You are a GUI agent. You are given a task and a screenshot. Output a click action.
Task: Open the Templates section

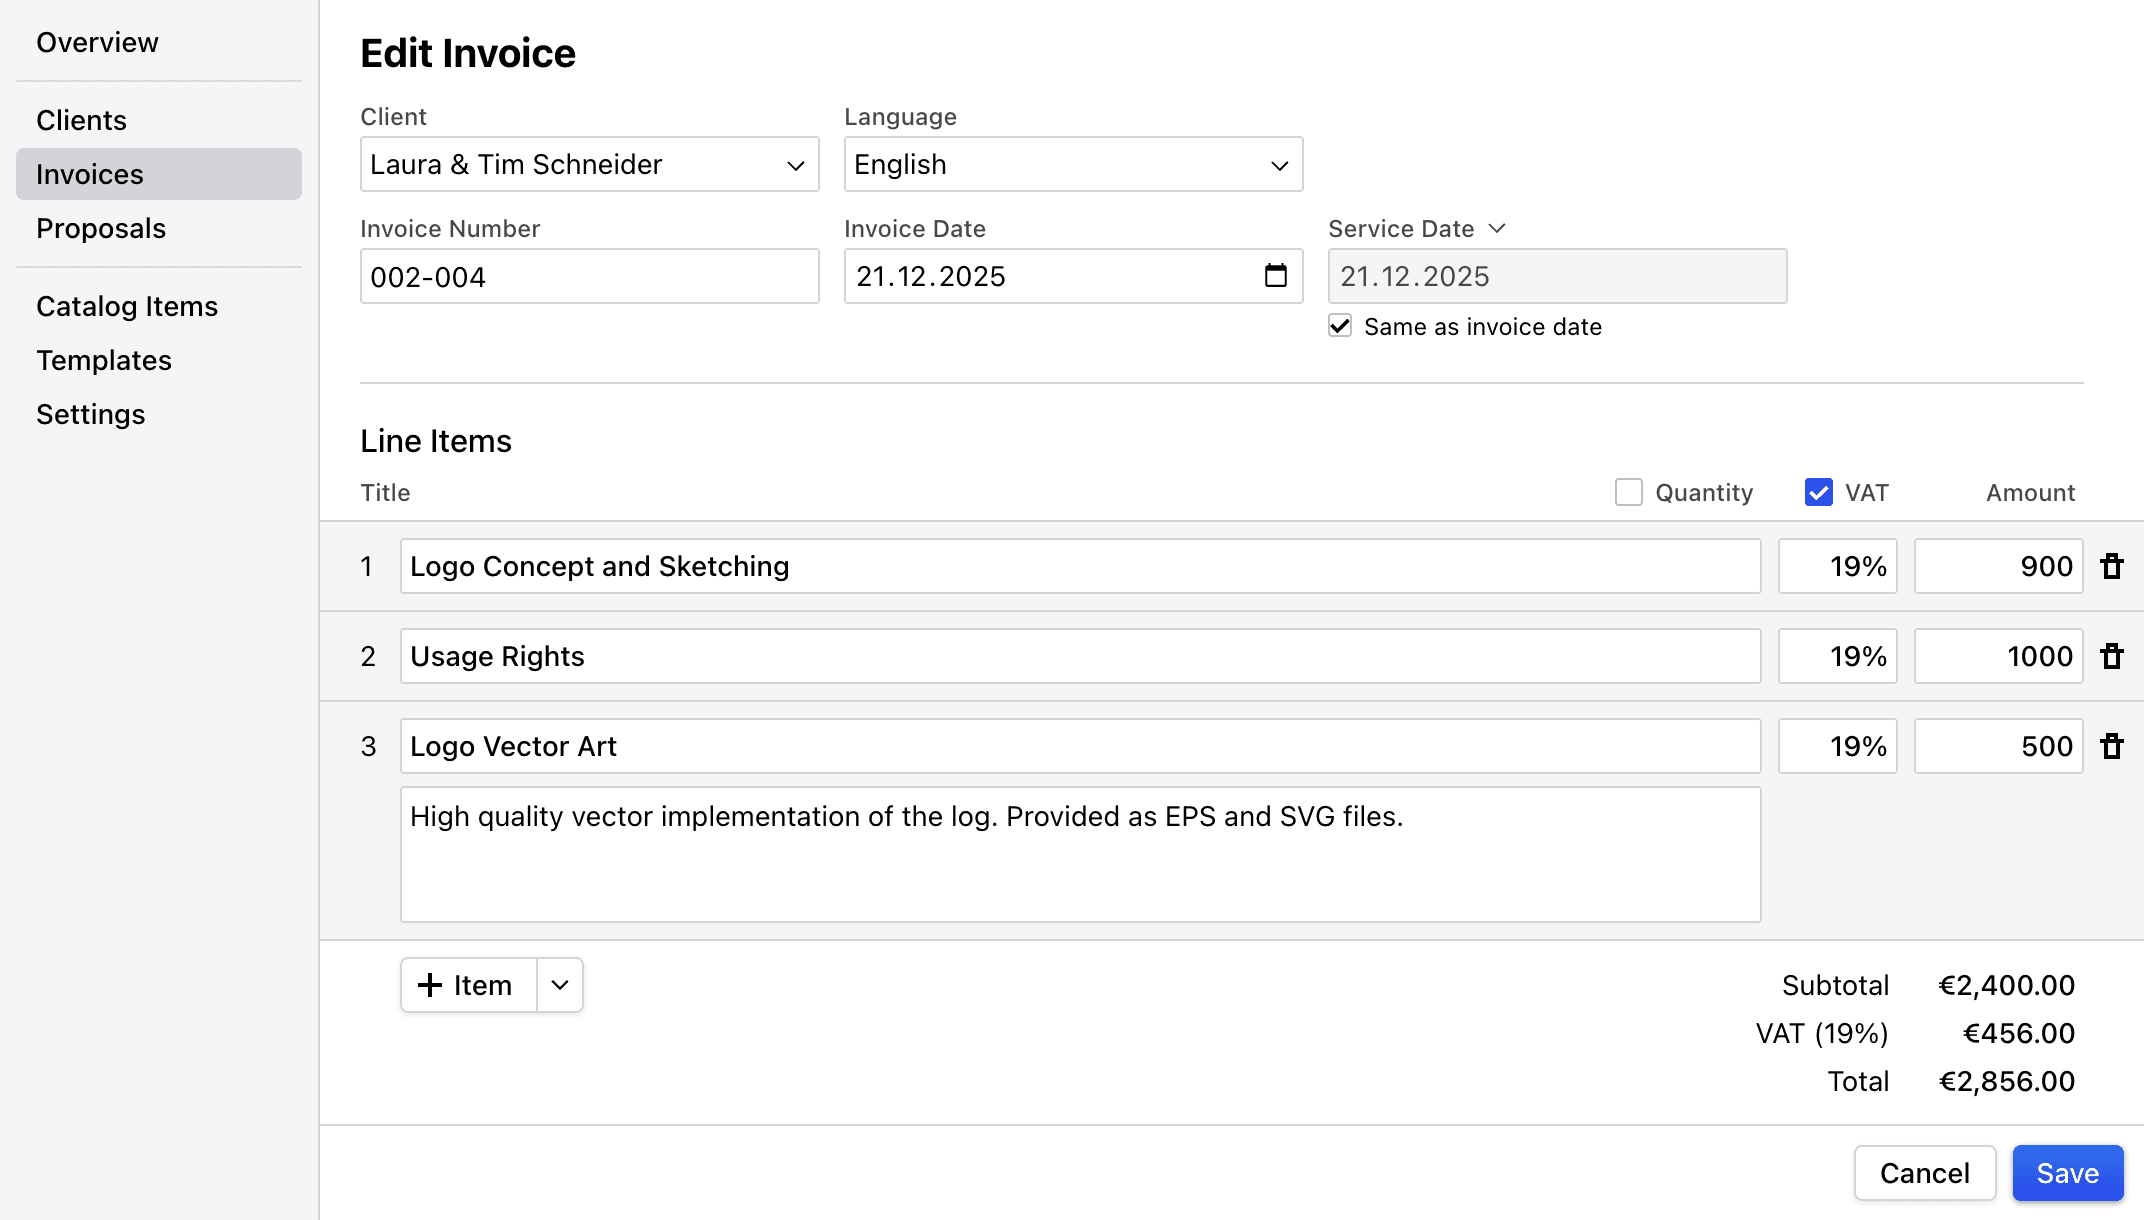click(104, 360)
